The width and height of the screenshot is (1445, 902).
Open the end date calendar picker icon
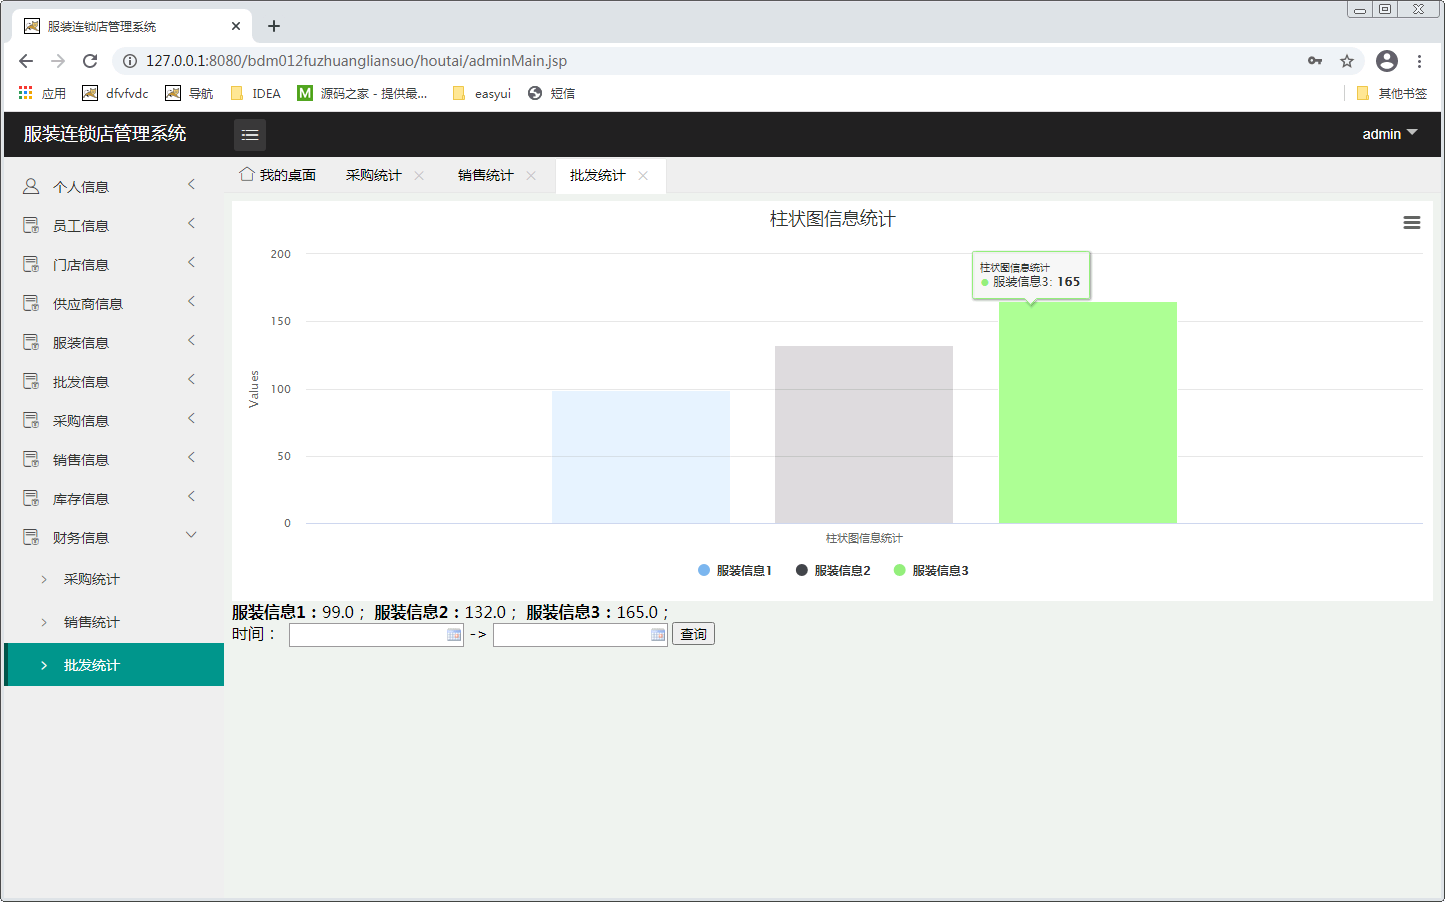(658, 635)
